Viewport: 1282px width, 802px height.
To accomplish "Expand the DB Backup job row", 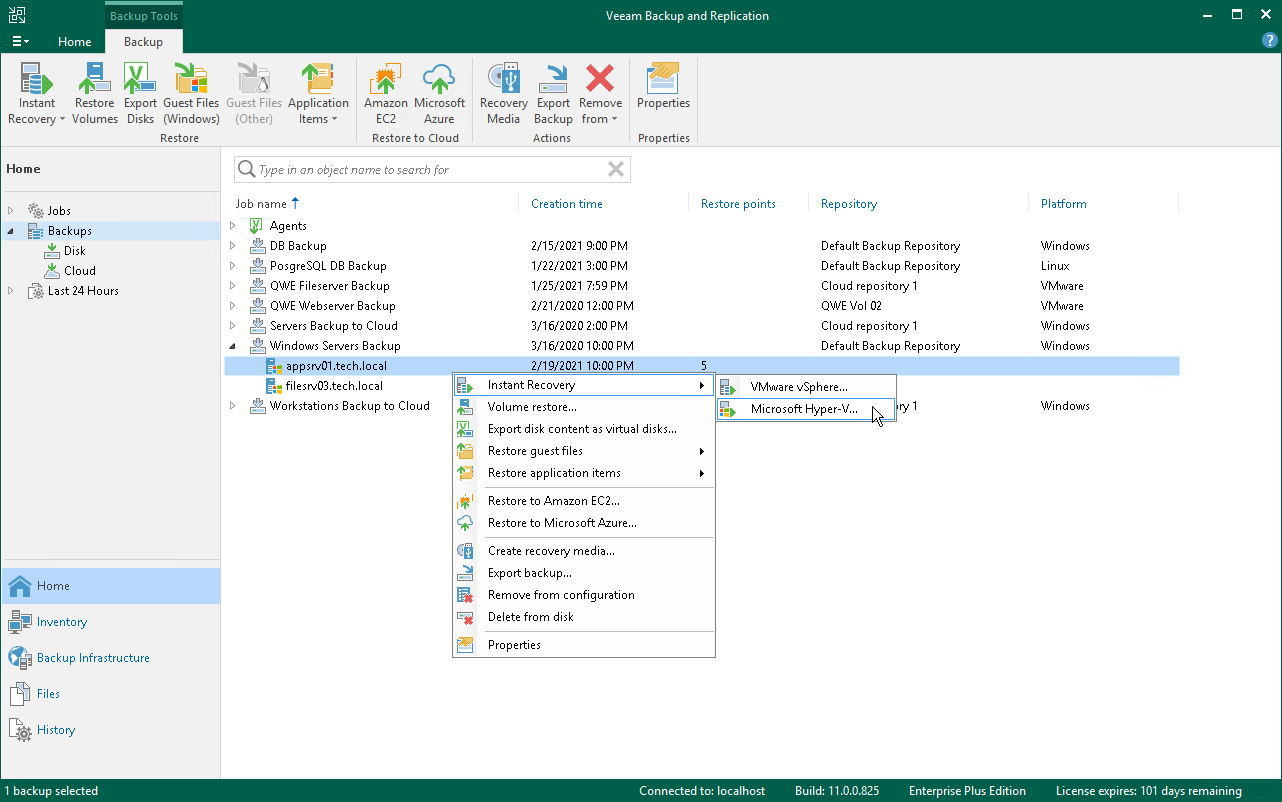I will (233, 246).
